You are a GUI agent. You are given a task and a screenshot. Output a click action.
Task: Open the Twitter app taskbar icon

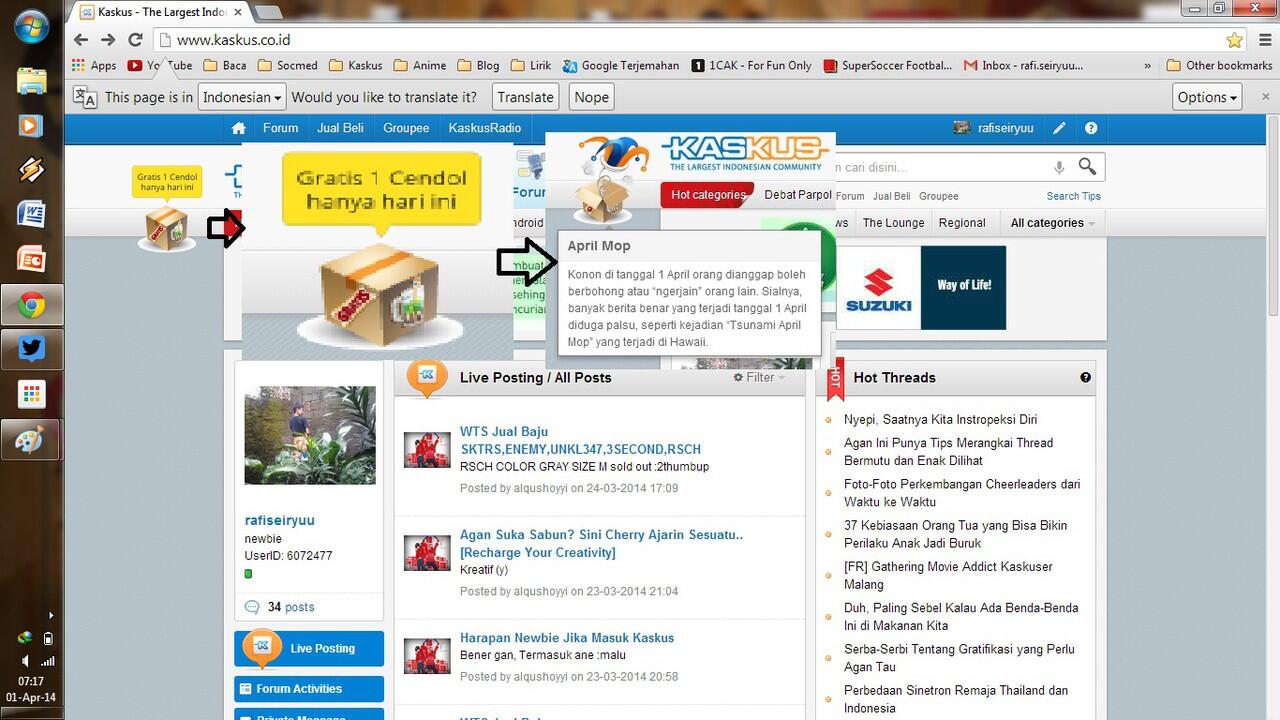tap(32, 349)
